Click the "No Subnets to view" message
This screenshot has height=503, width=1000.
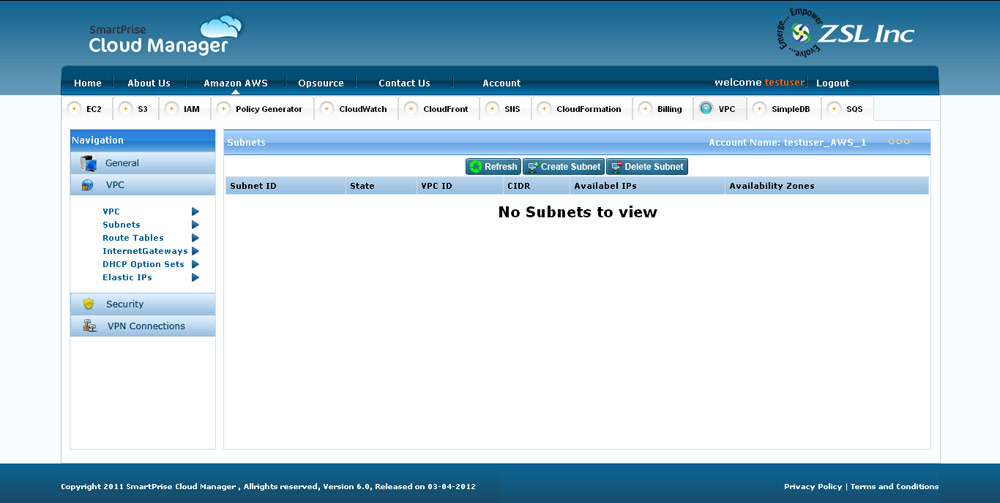coord(577,212)
